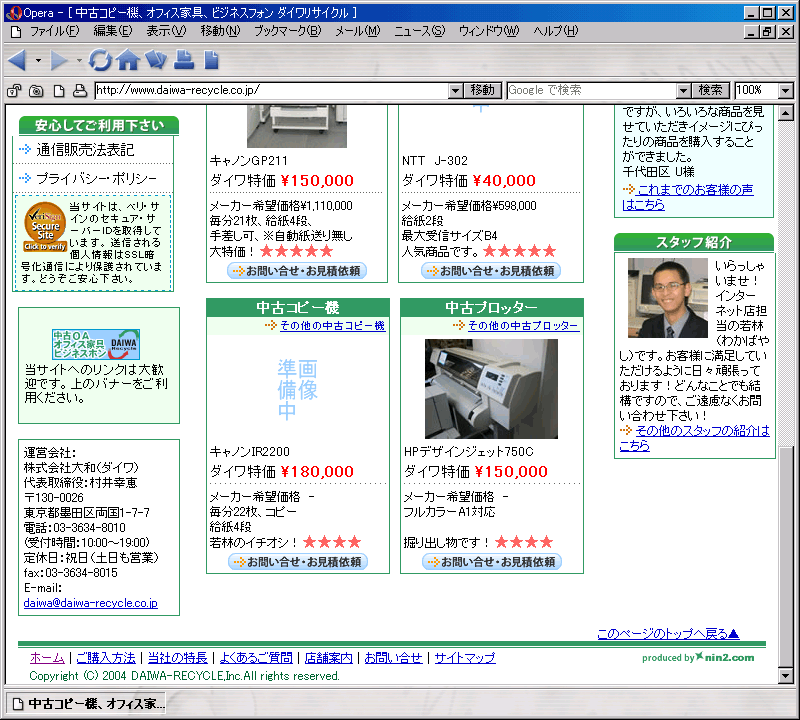Screen dimensions: 800x720
Task: Click the page icon on the bottom tab
Action: (x=18, y=704)
